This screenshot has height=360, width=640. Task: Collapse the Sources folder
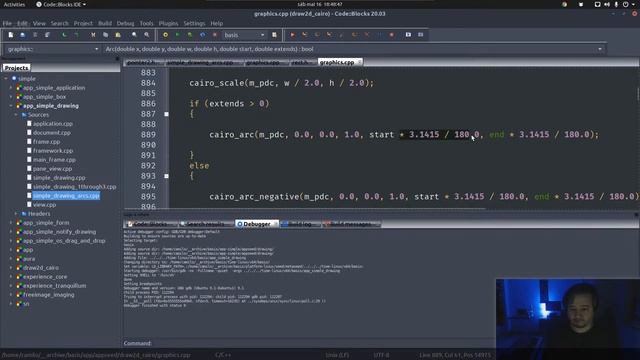point(16,115)
